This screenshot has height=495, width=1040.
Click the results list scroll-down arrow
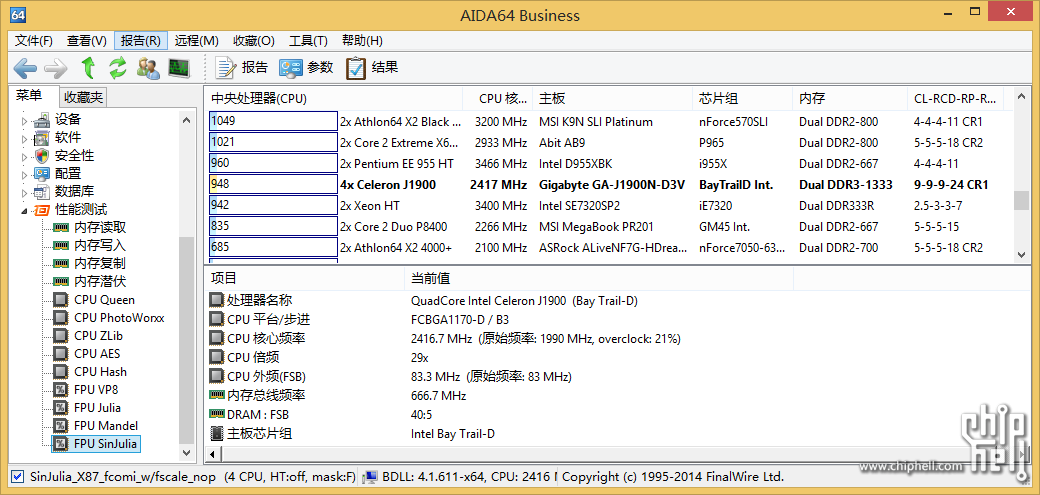click(1021, 254)
